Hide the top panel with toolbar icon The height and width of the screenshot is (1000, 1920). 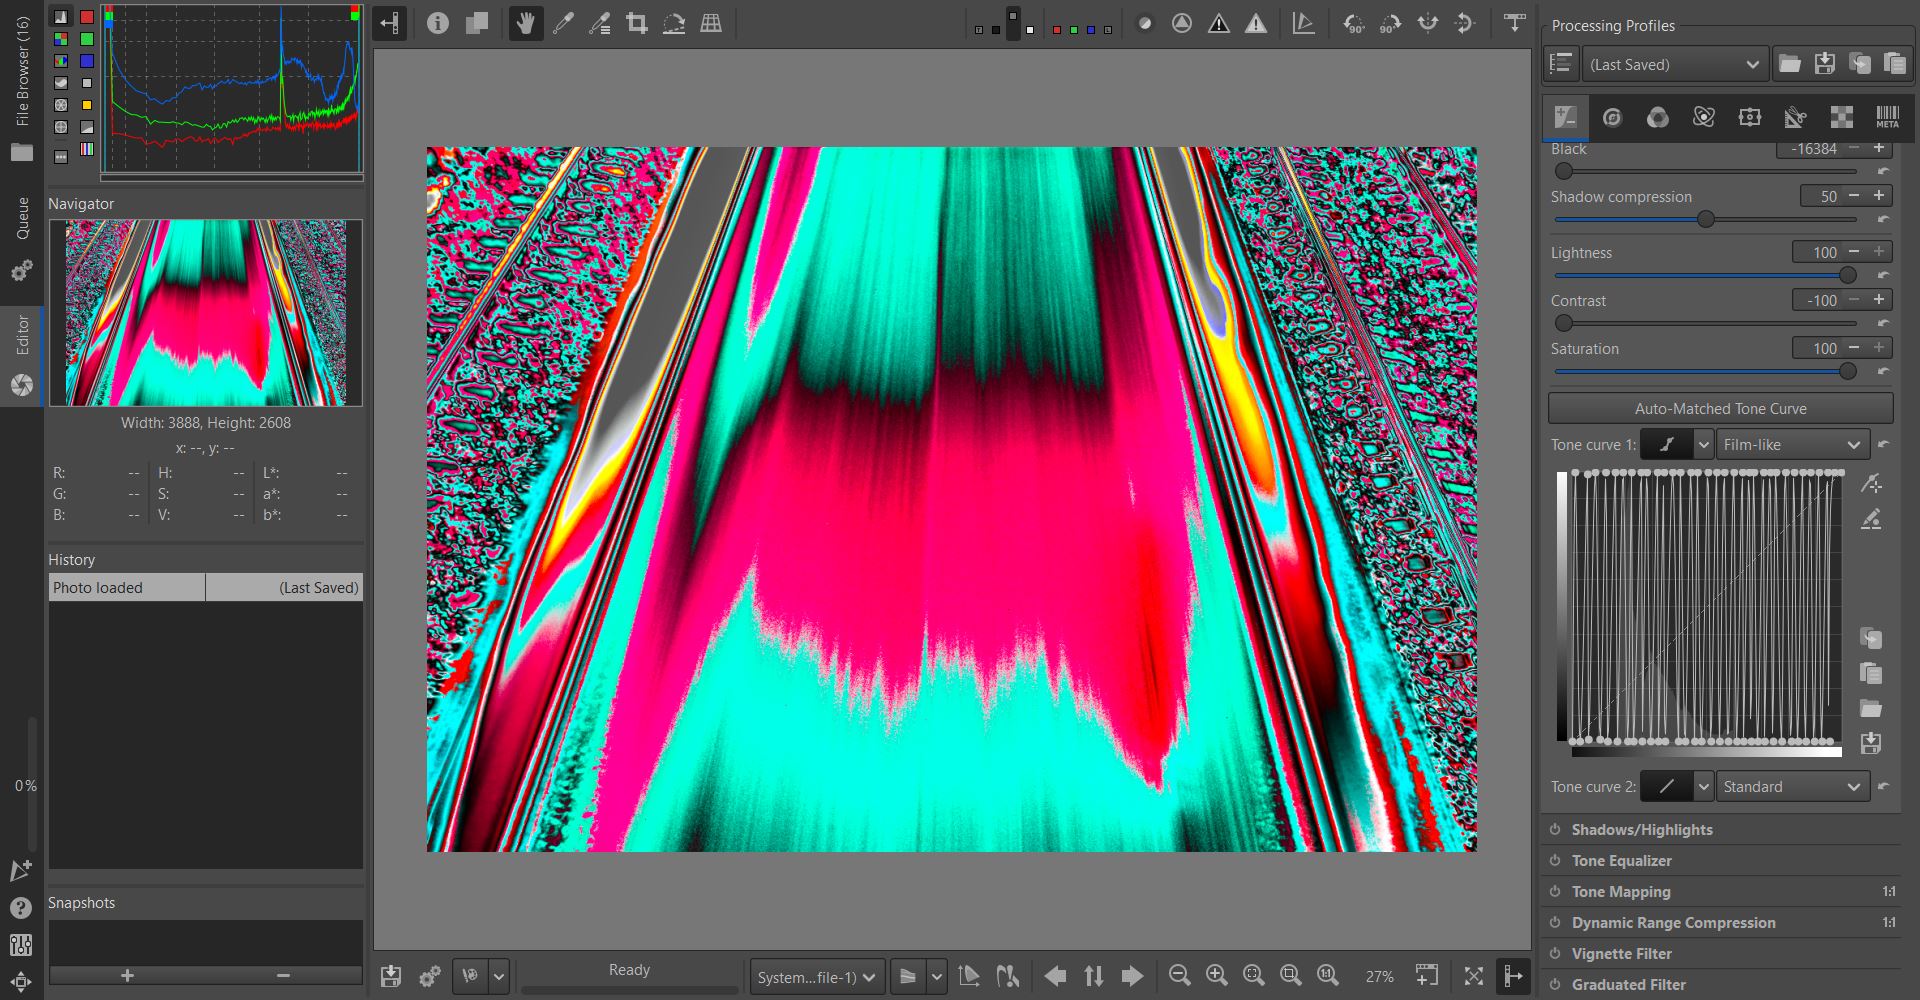click(1515, 23)
